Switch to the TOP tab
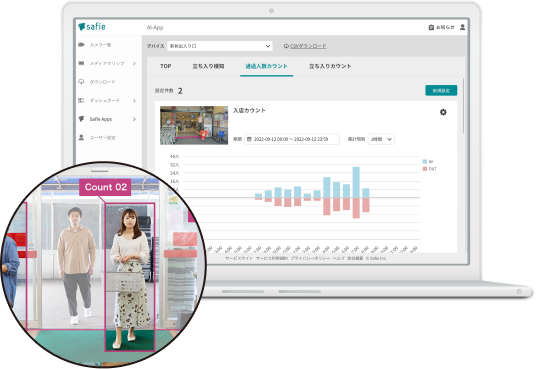 coord(166,66)
